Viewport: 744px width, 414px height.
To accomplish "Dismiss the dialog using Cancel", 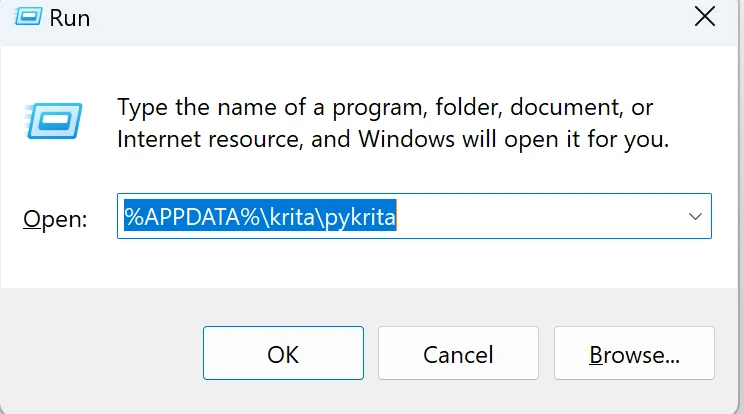I will (458, 353).
